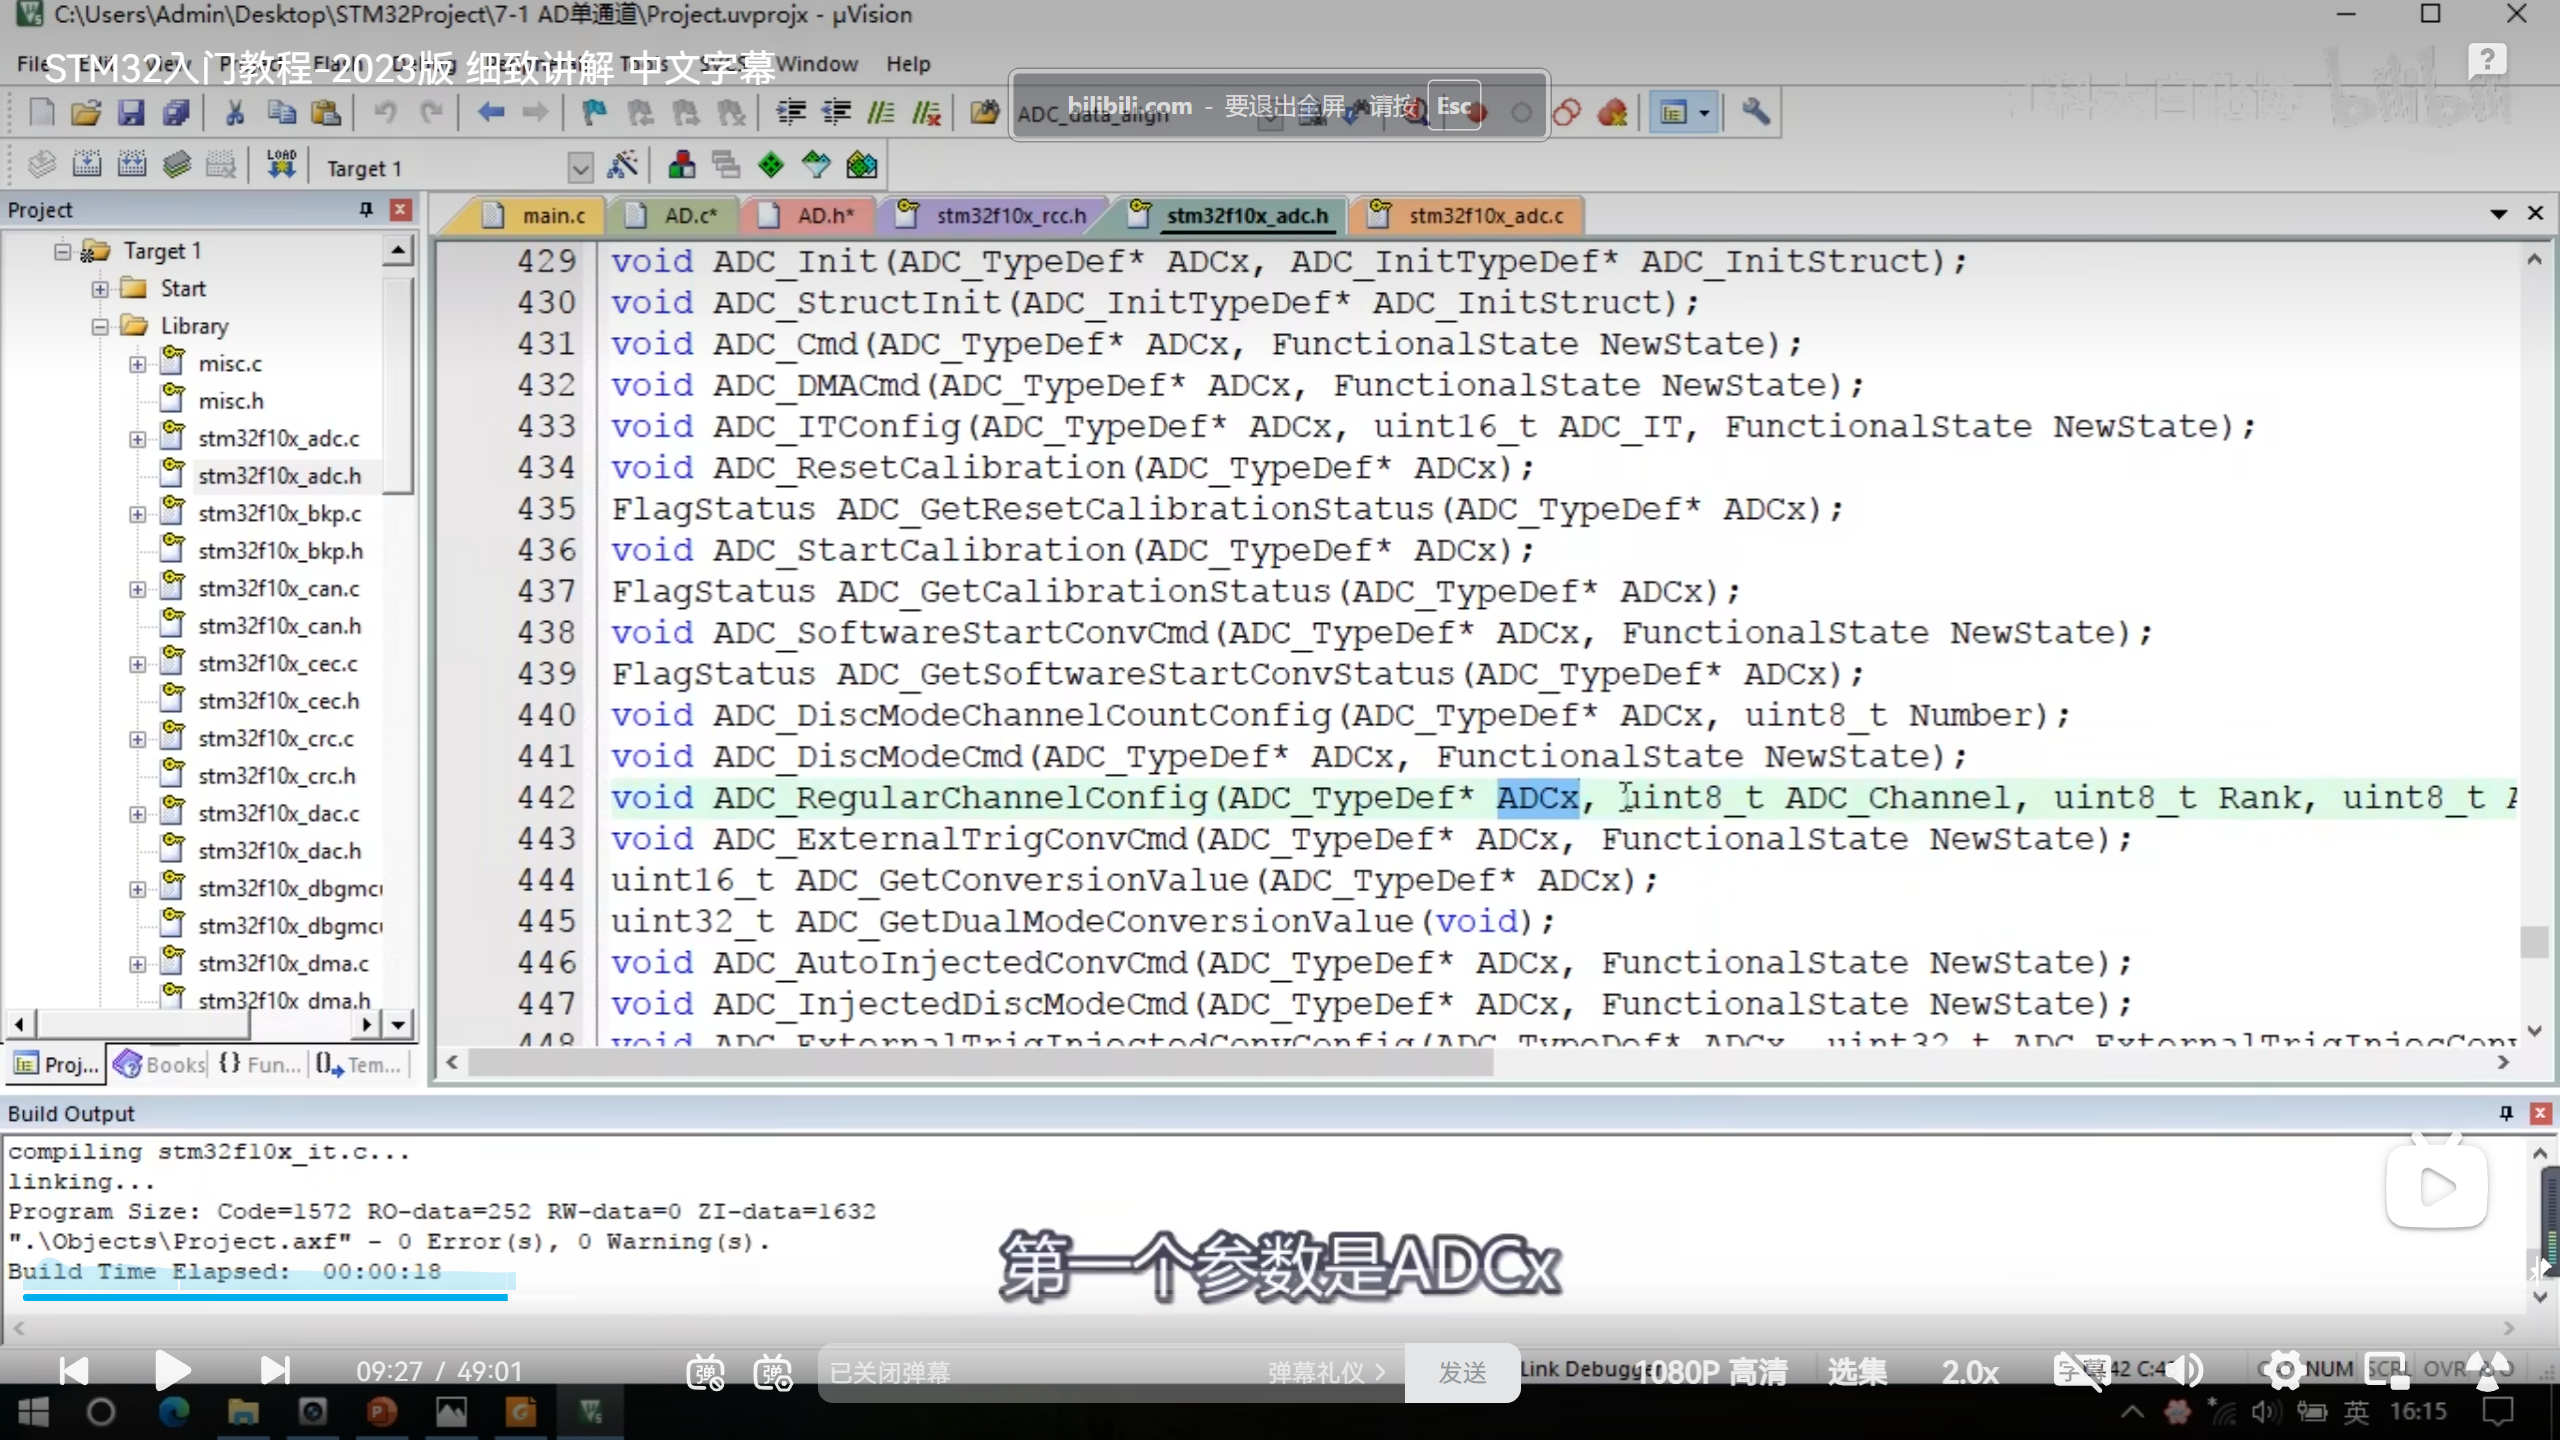Play the video

pos(172,1371)
